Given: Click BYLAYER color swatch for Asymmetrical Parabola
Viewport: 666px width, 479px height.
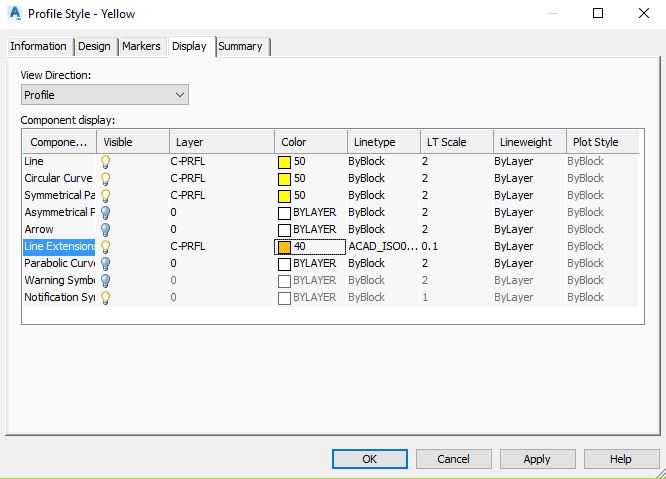Looking at the screenshot, I should tap(284, 213).
